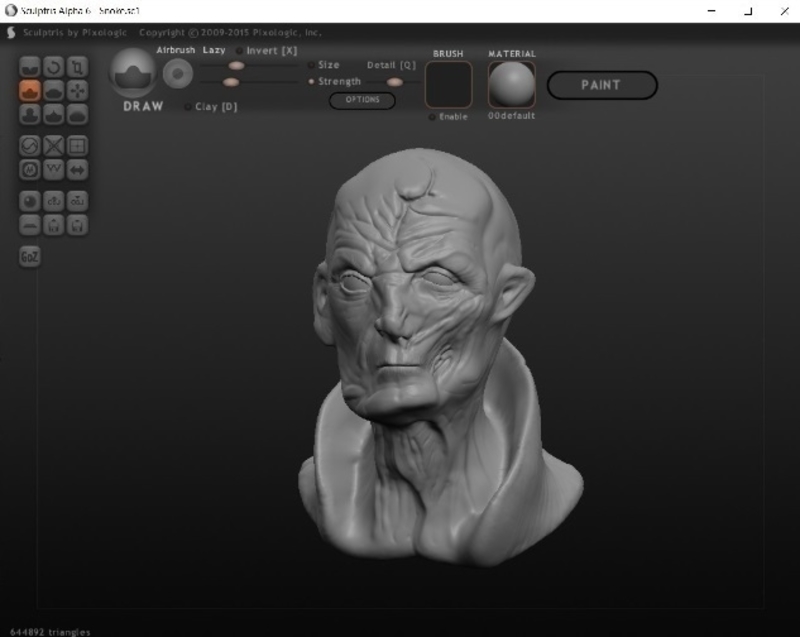Activate the Mask tool
The width and height of the screenshot is (800, 637).
point(30,170)
